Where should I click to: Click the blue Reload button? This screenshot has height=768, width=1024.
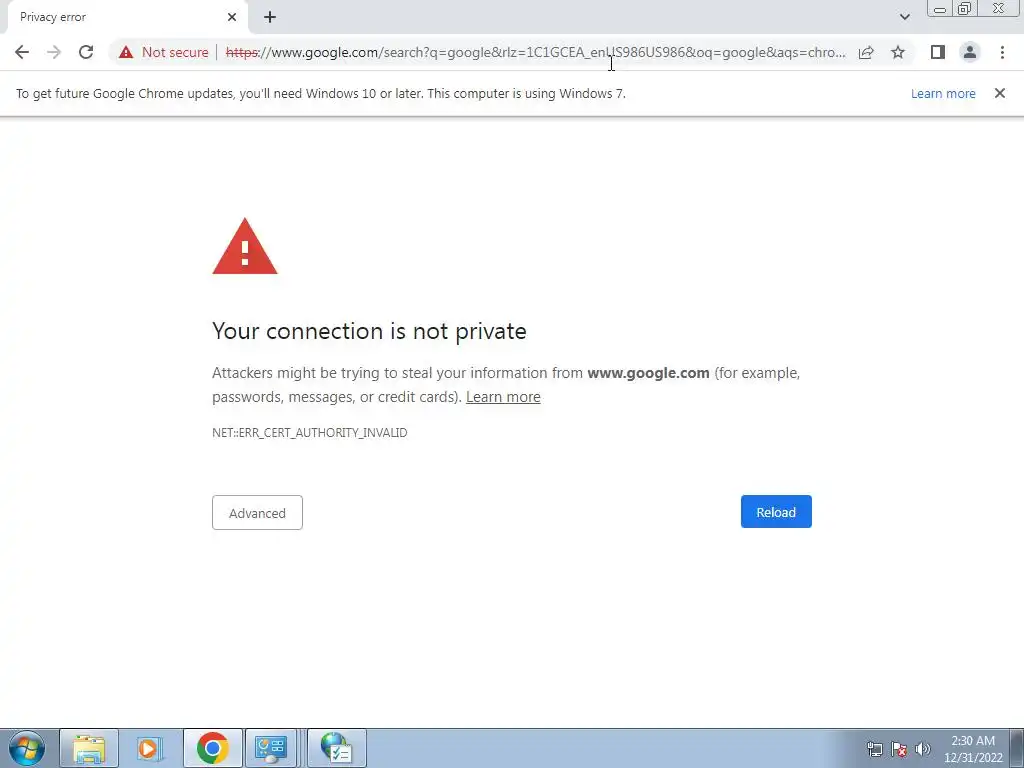(x=776, y=512)
